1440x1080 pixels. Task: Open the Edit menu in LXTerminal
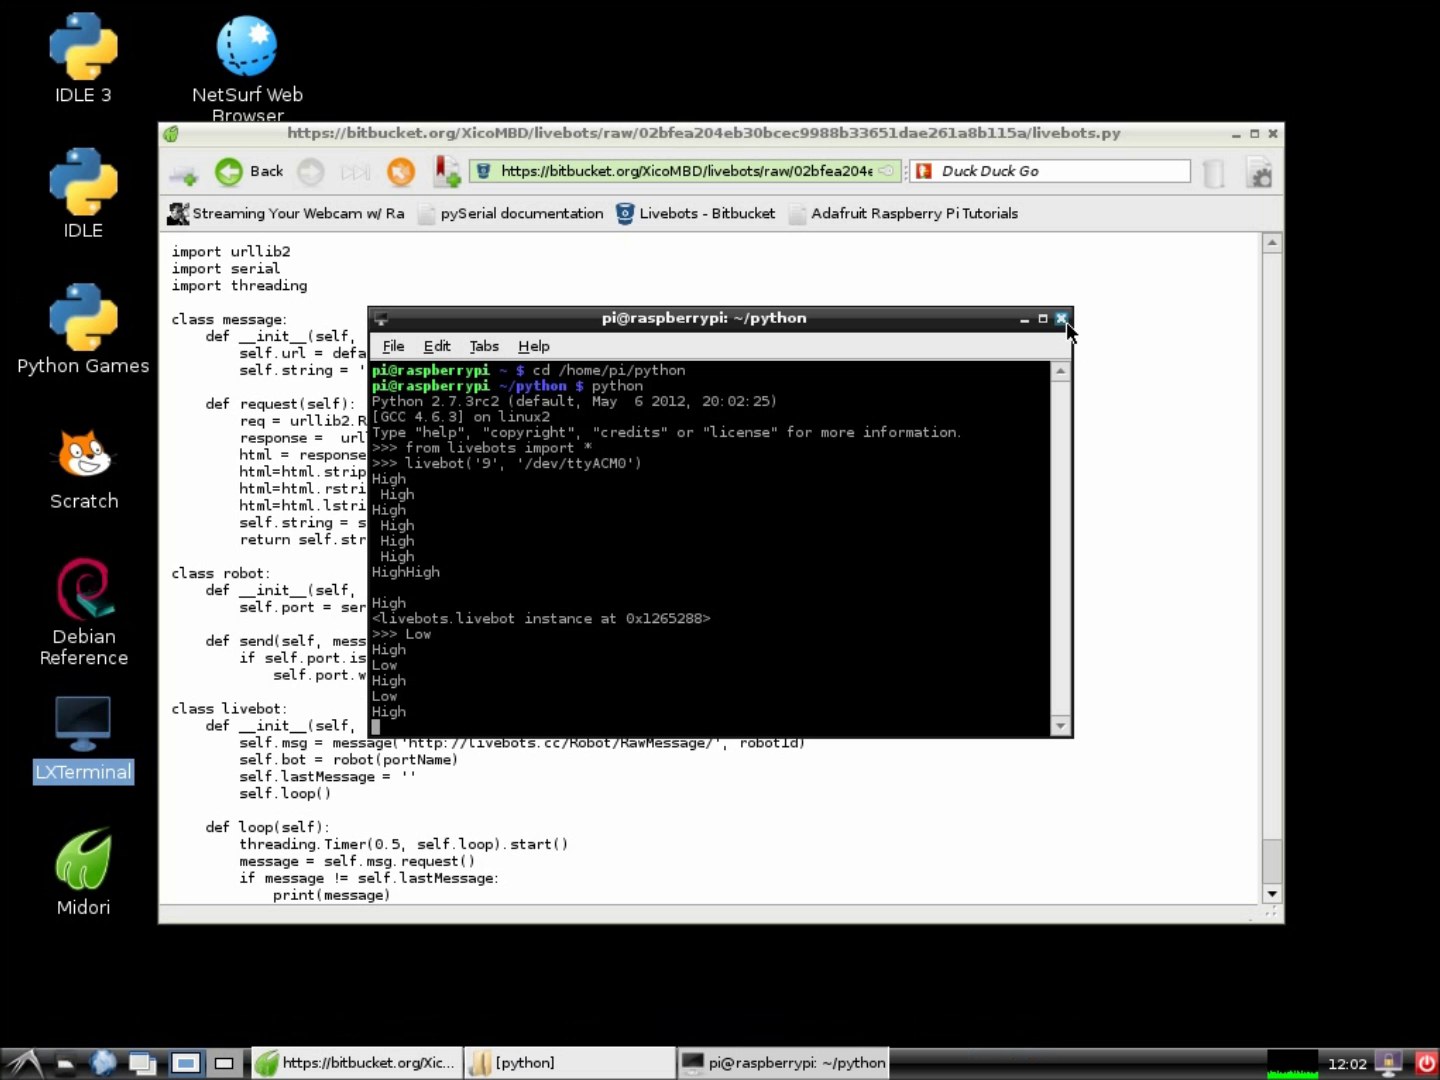[x=437, y=346]
